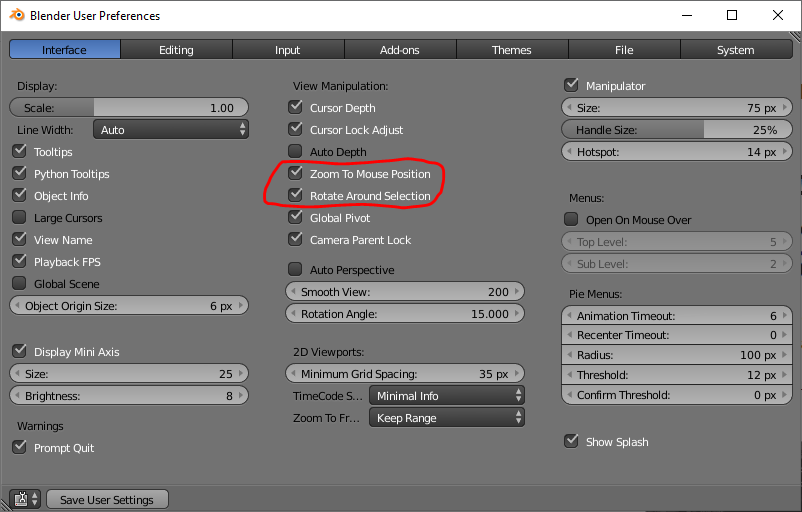
Task: Click the Recenter Timeout field
Action: (677, 335)
